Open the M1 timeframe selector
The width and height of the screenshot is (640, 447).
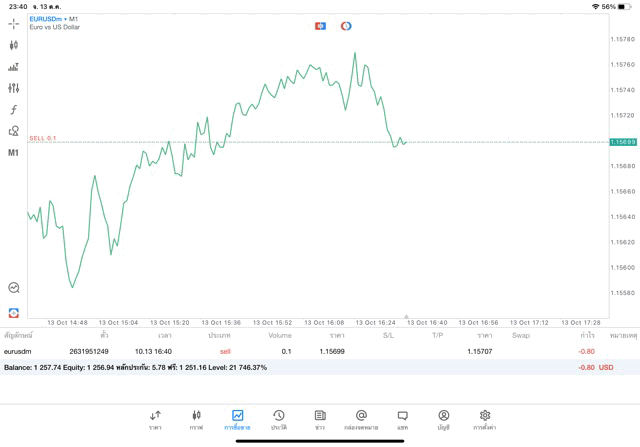(x=14, y=153)
